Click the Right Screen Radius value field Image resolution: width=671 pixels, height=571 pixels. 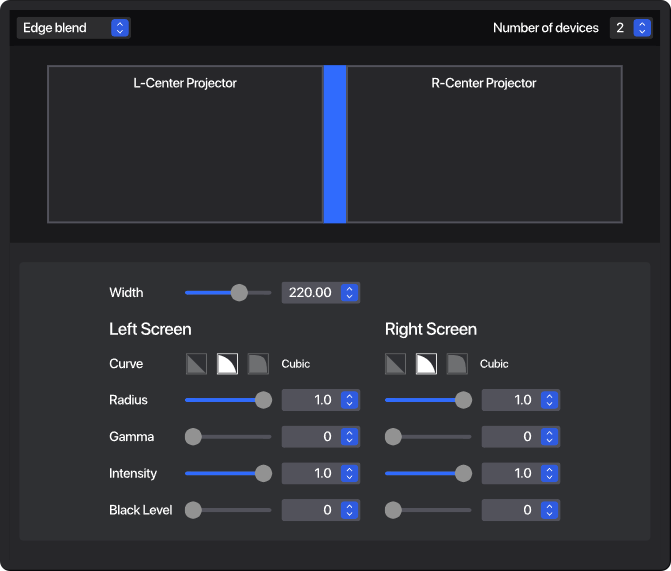click(511, 400)
